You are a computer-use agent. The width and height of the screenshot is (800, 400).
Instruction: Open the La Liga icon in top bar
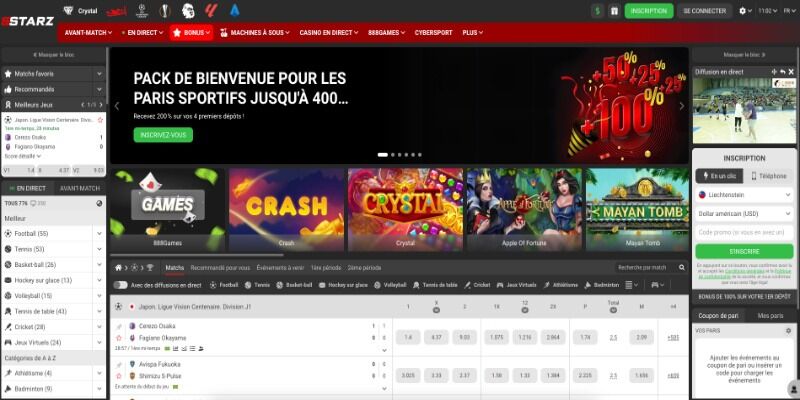pos(211,10)
